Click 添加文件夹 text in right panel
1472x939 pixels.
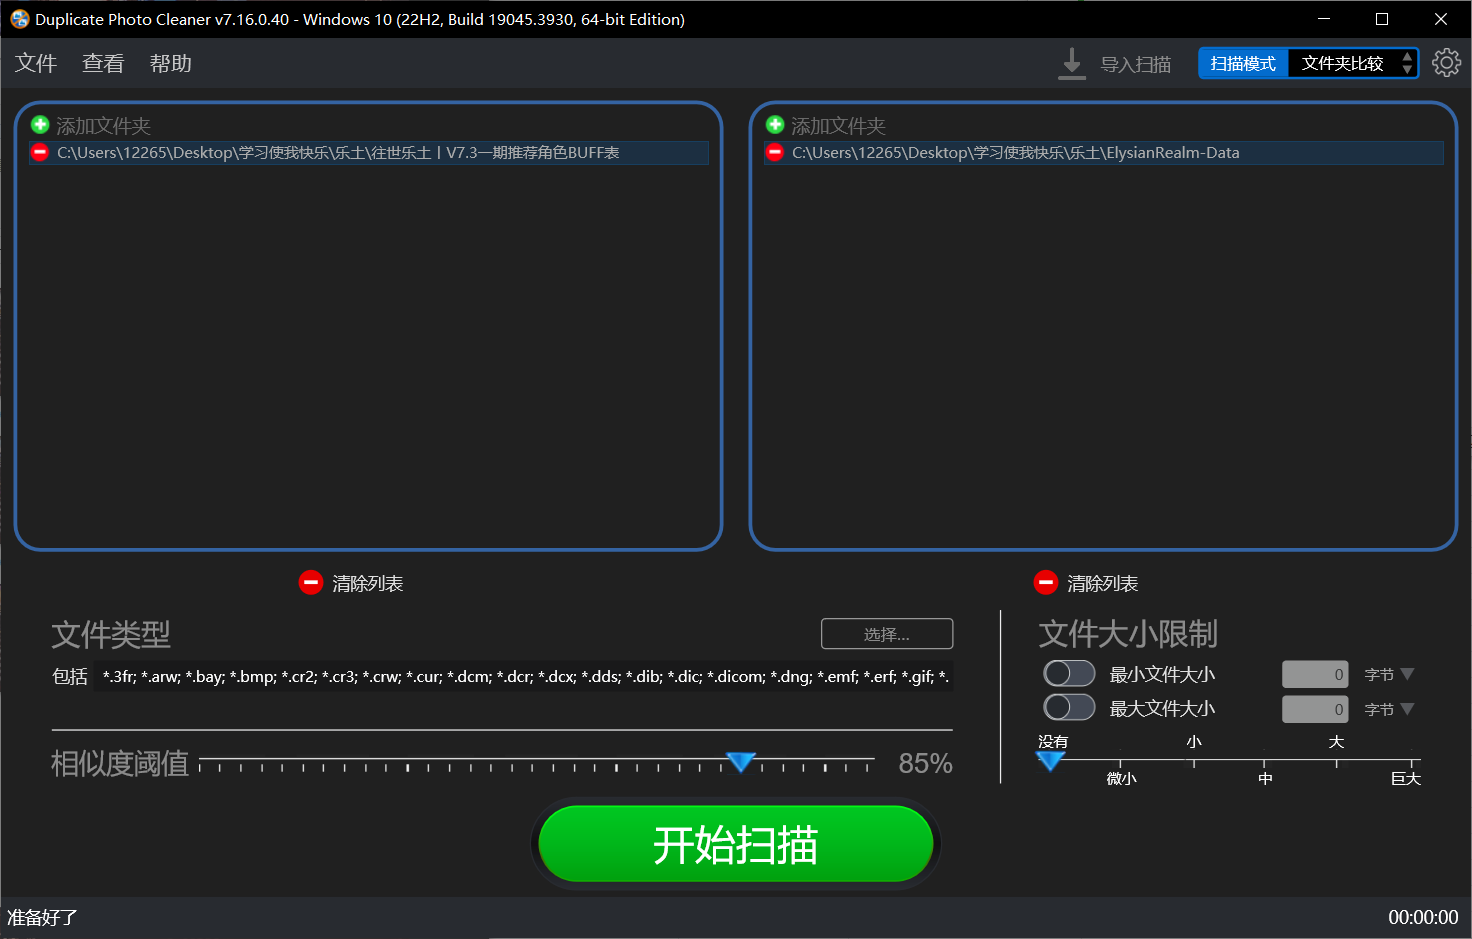[838, 126]
